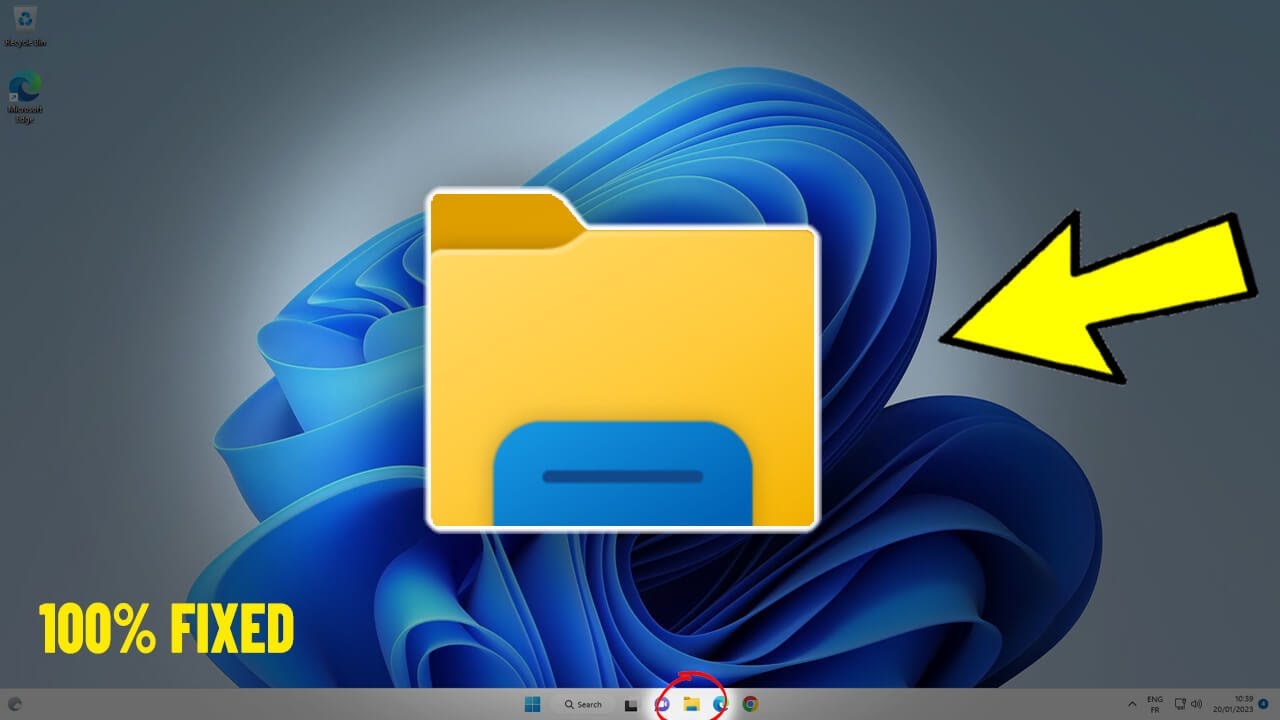Screen dimensions: 1280x720
Task: Open the Windows Start menu
Action: (x=532, y=704)
